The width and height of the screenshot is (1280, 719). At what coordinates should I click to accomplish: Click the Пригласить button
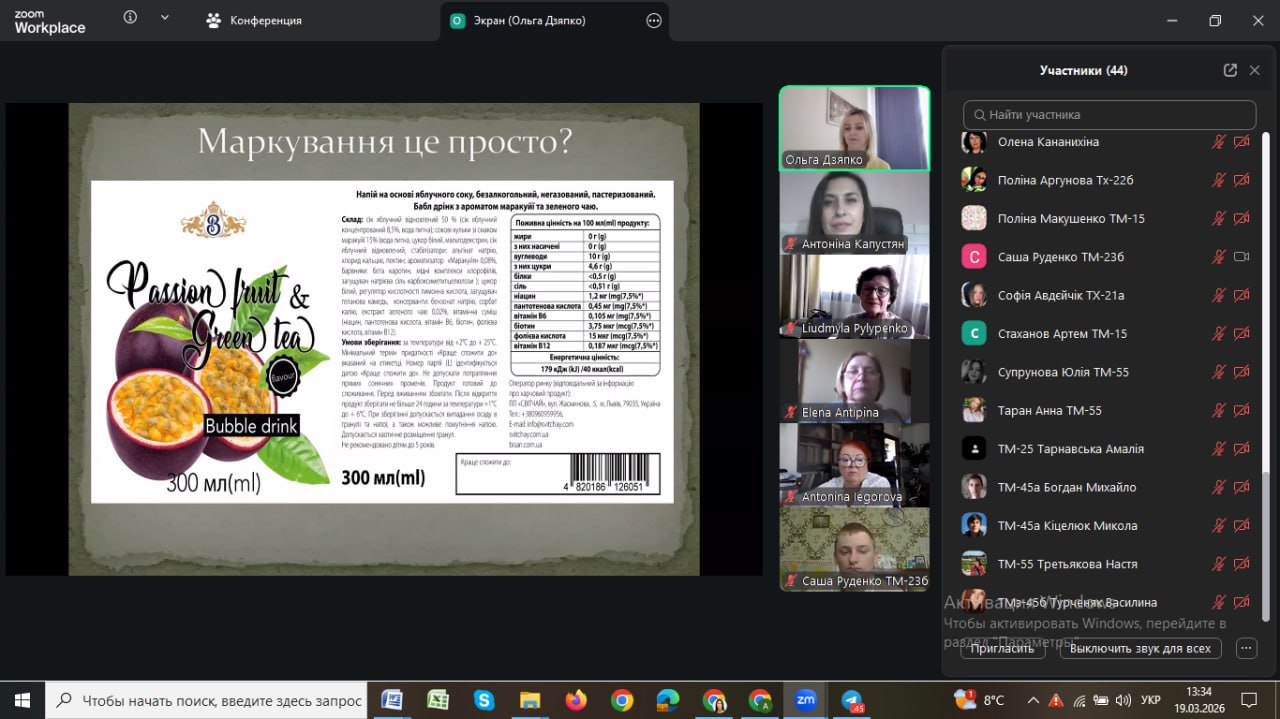[x=1003, y=648]
